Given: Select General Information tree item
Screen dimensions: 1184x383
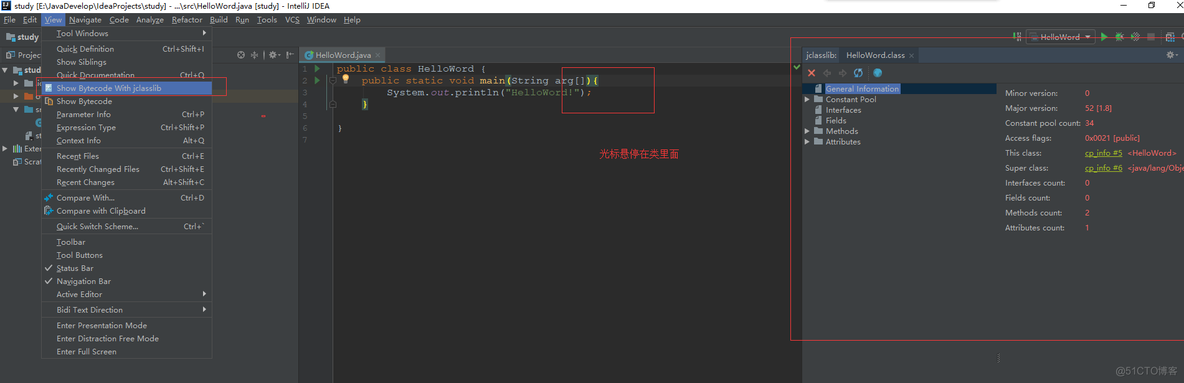Looking at the screenshot, I should coord(862,88).
